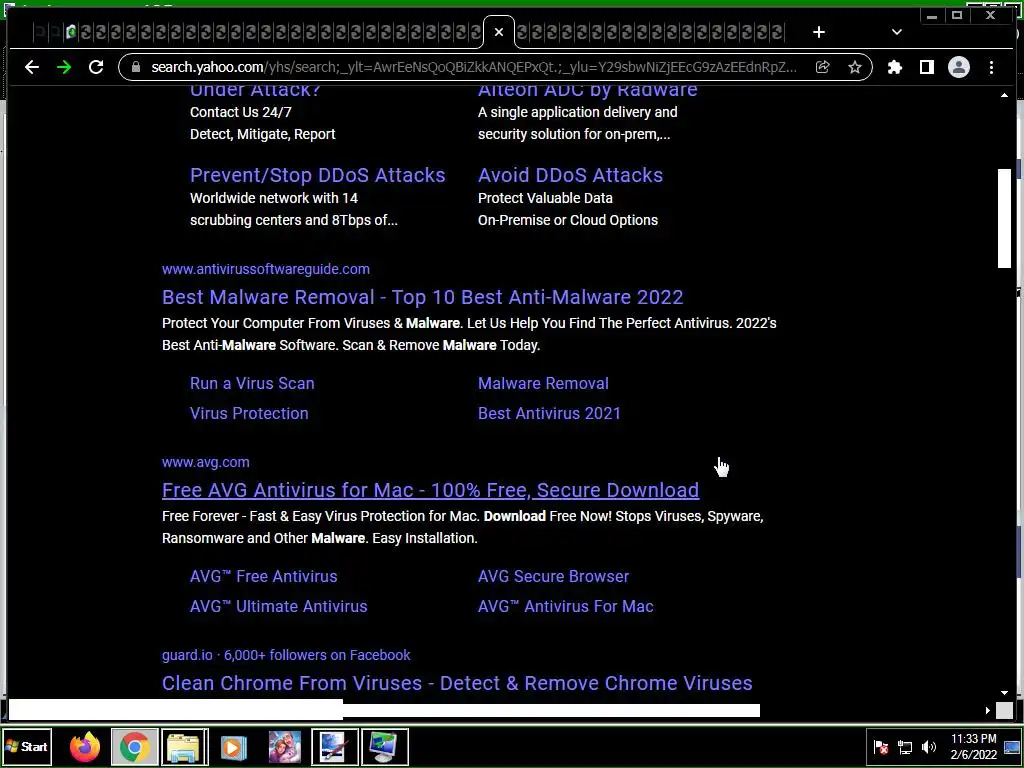Open the Paint taskbar icon
Screen dimensions: 1024x768
tap(334, 747)
